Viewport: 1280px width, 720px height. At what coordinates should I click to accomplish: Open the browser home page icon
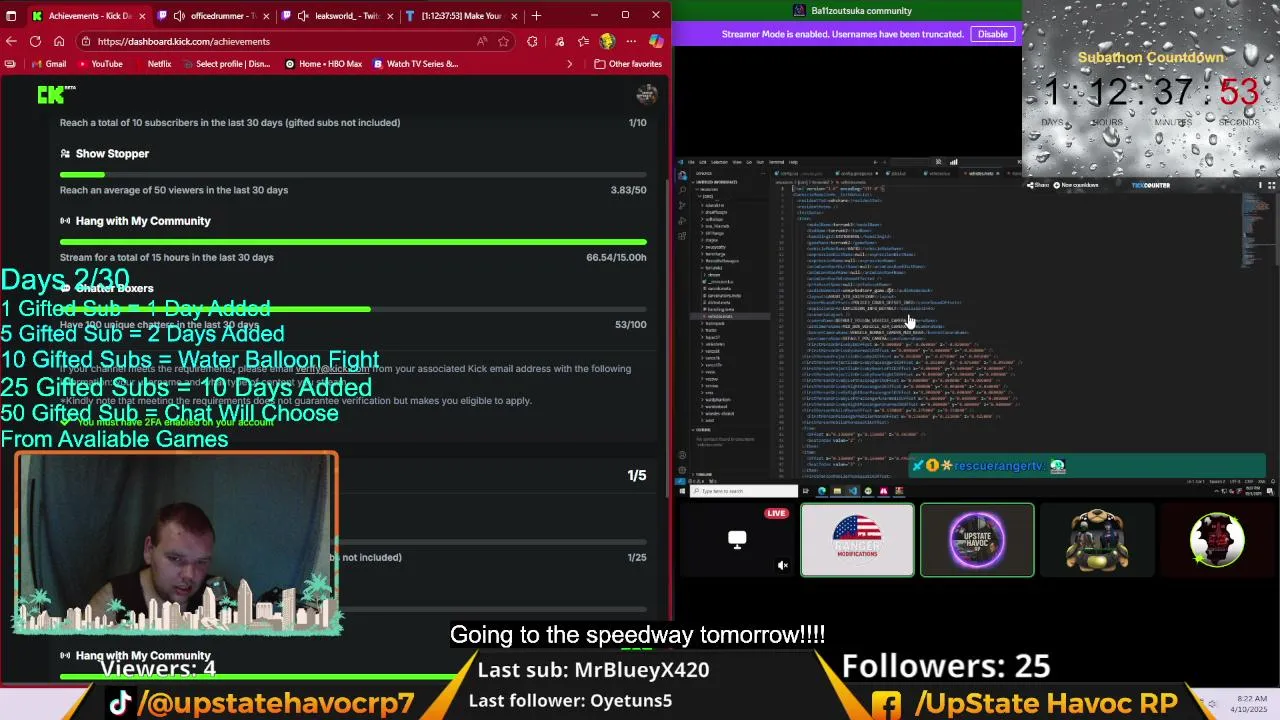coord(59,41)
